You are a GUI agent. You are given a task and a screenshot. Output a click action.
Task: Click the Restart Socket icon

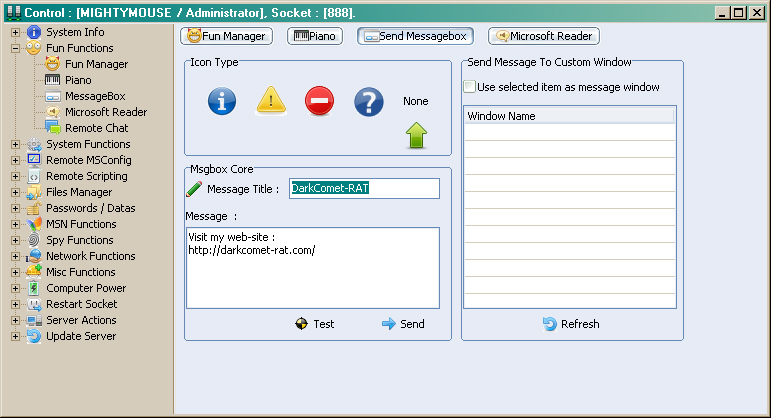click(34, 304)
